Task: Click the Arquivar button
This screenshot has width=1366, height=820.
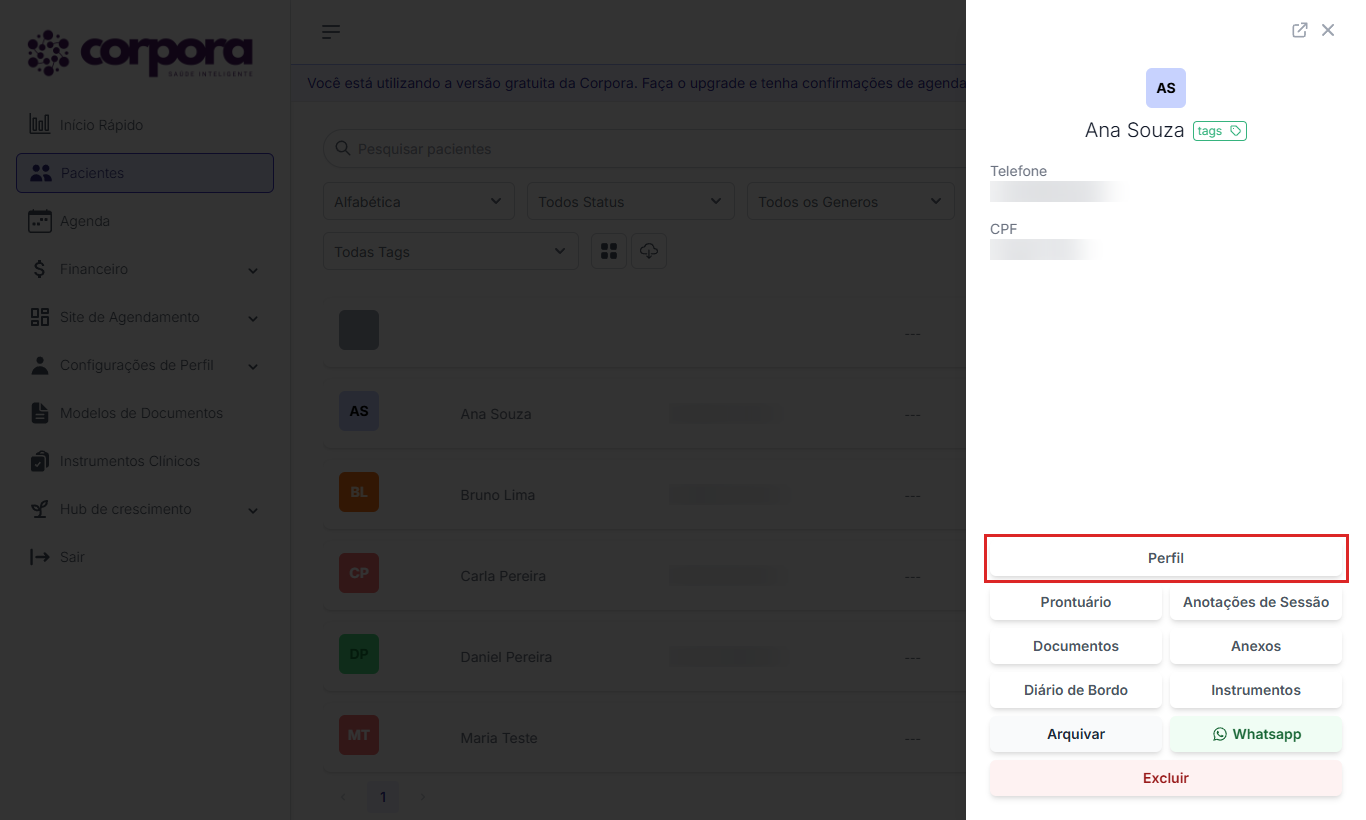Action: pyautogui.click(x=1076, y=734)
